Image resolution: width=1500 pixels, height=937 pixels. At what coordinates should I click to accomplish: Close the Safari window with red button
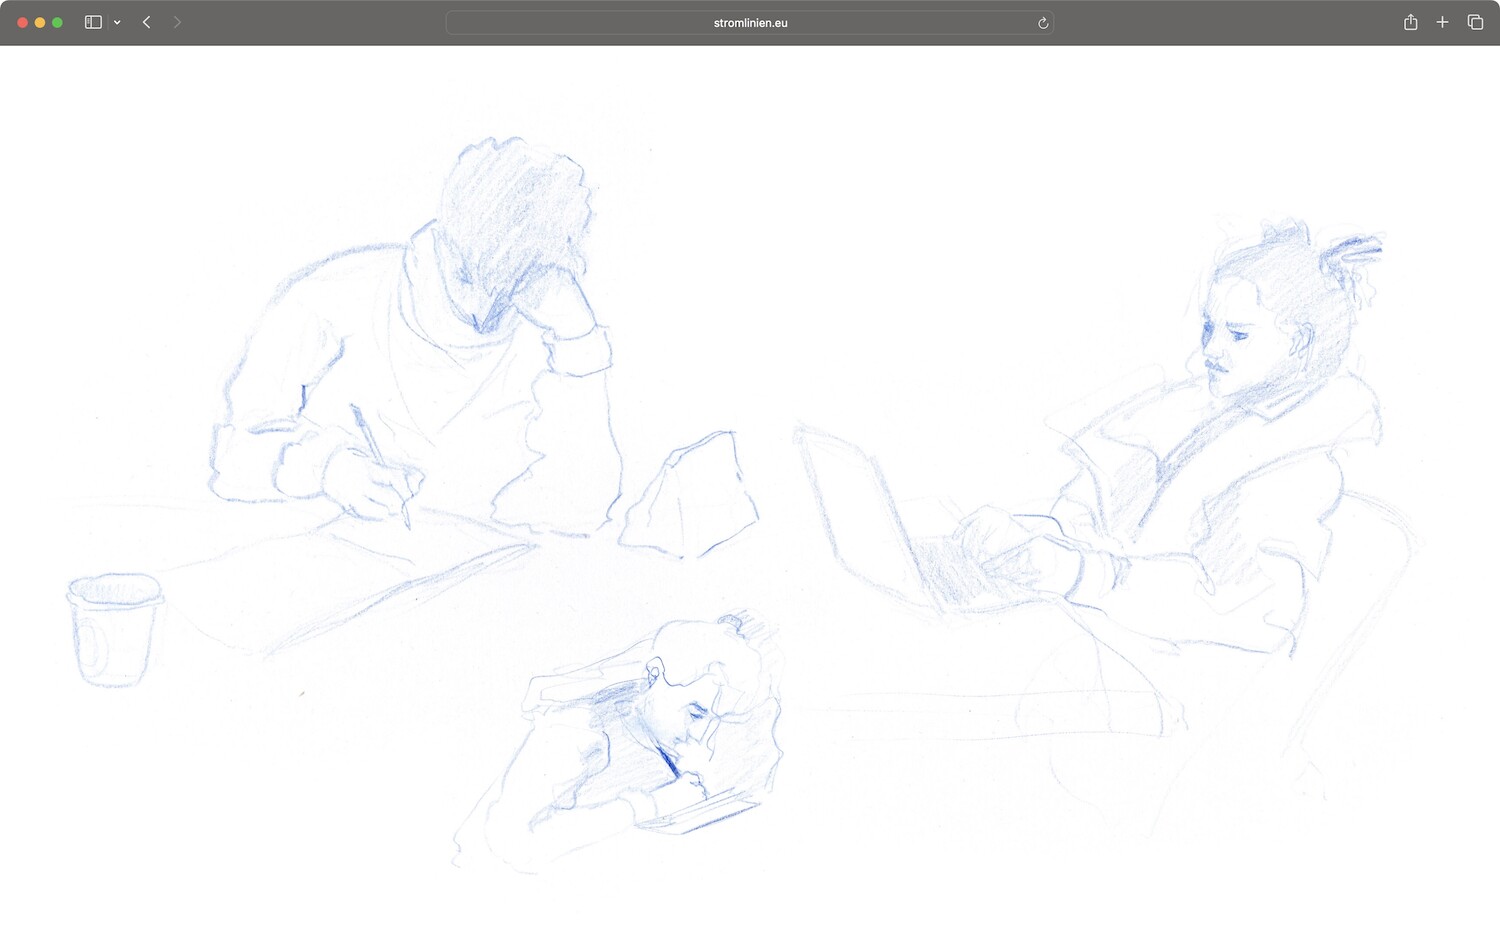pyautogui.click(x=22, y=22)
